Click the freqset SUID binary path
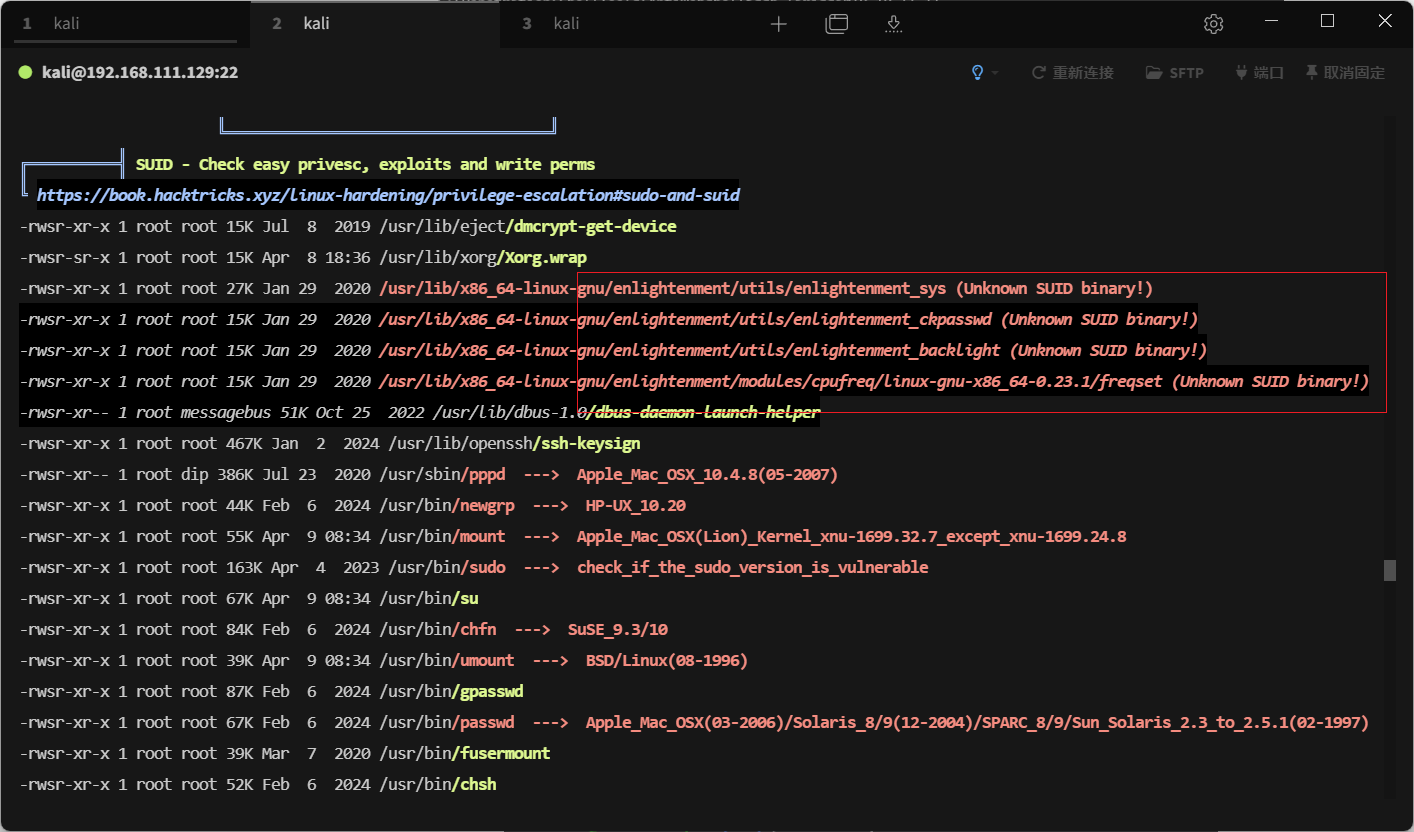 click(771, 382)
